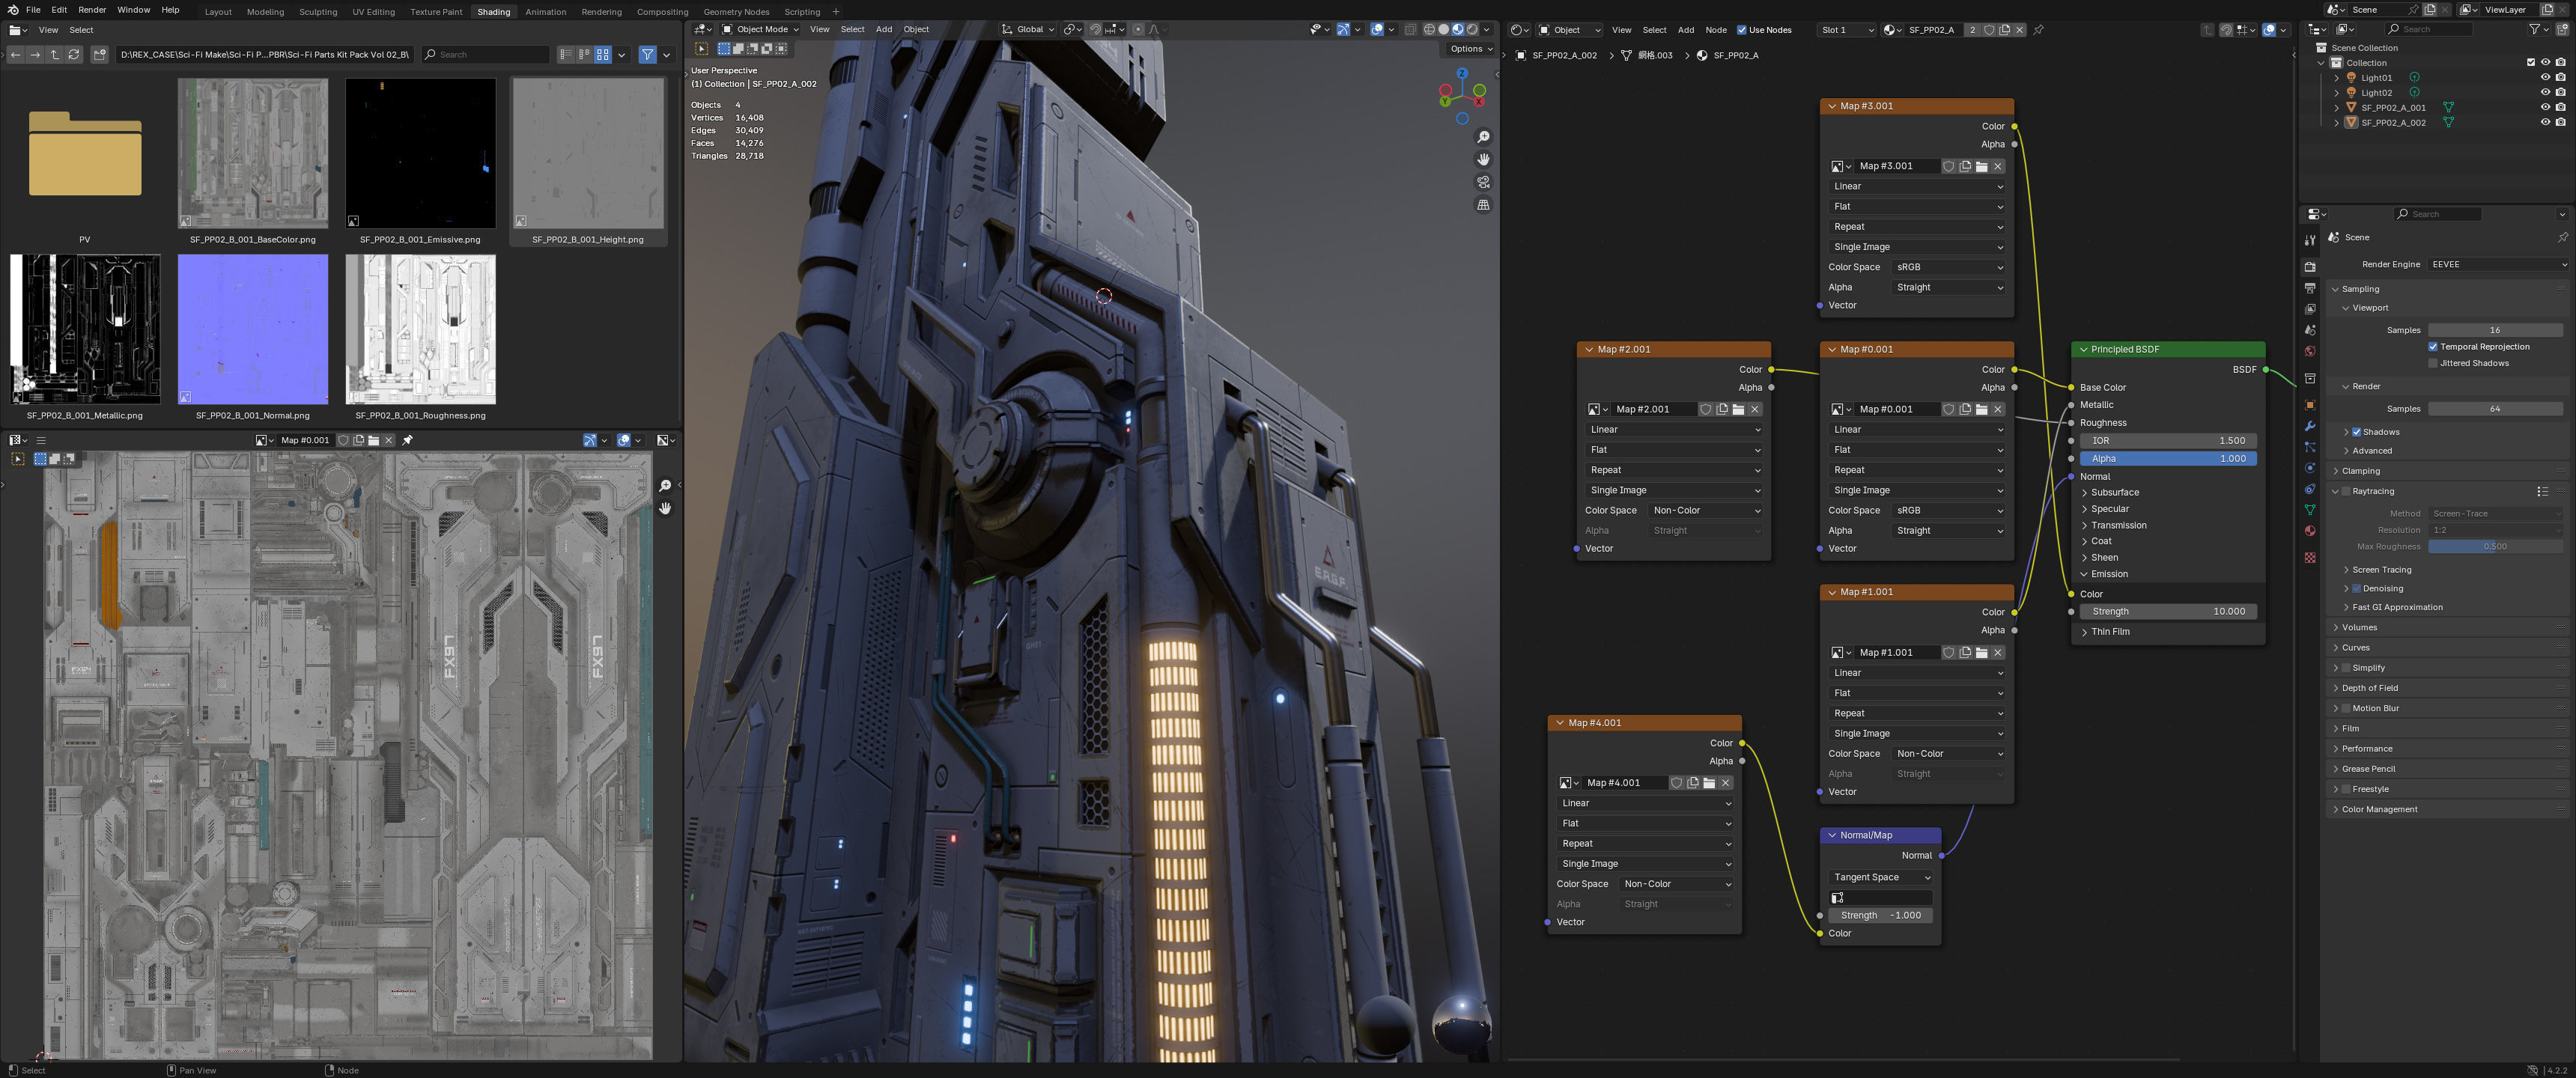Viewport: 2576px width, 1078px height.
Task: Toggle the camera view icon
Action: pos(1483,182)
